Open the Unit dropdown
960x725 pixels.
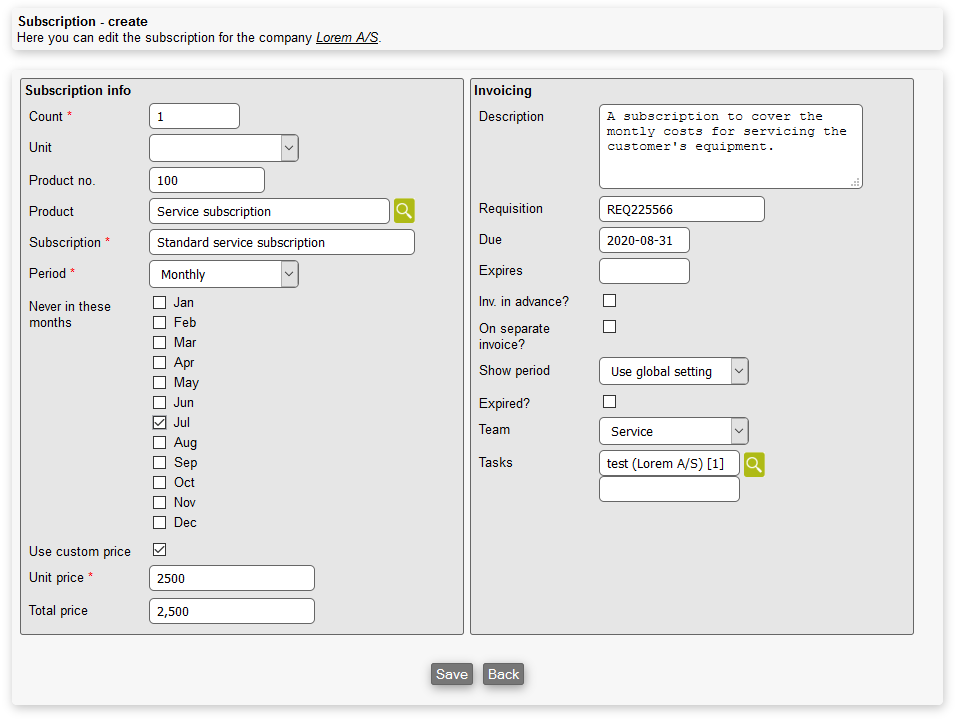pyautogui.click(x=224, y=148)
